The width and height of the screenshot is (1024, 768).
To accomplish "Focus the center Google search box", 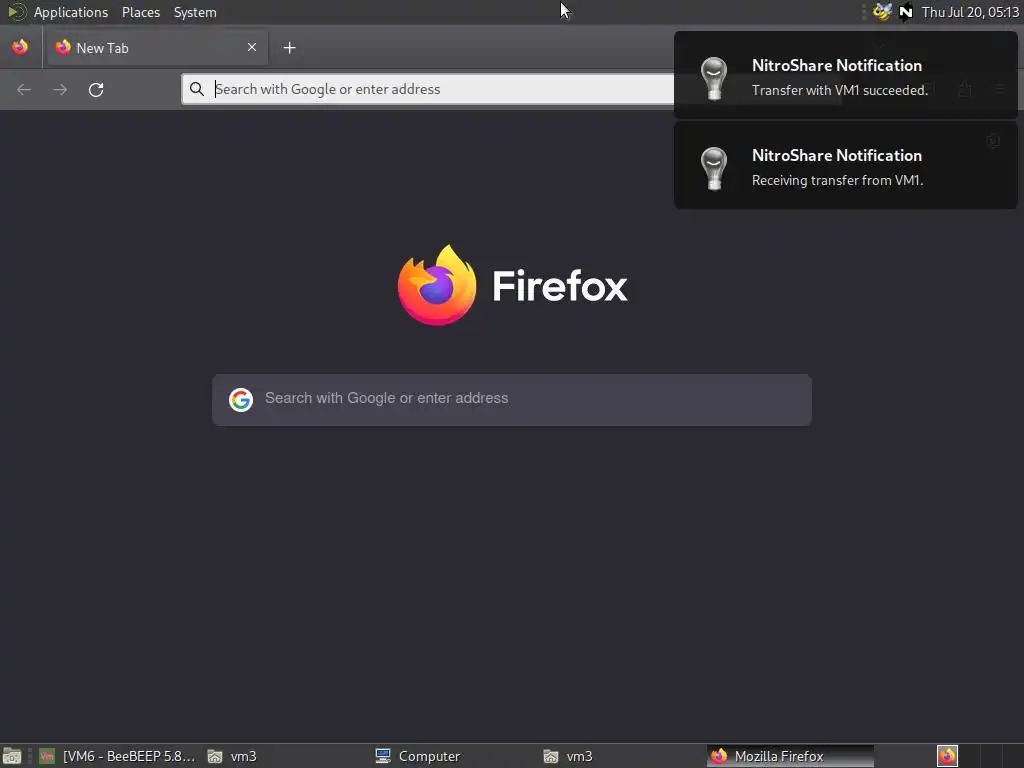I will (x=512, y=400).
